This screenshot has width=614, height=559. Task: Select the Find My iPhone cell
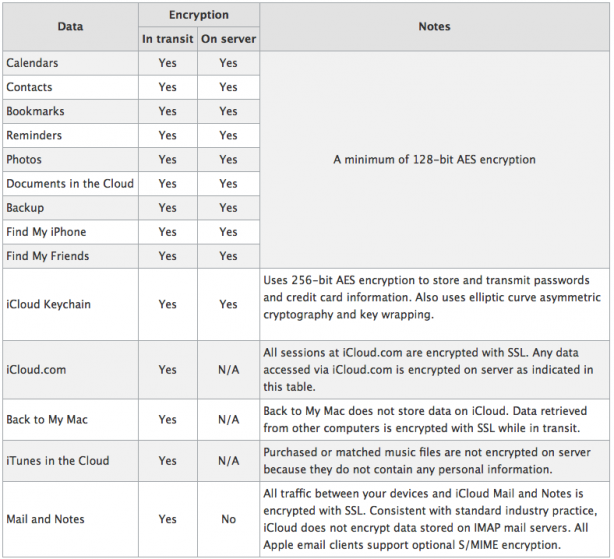pyautogui.click(x=70, y=232)
